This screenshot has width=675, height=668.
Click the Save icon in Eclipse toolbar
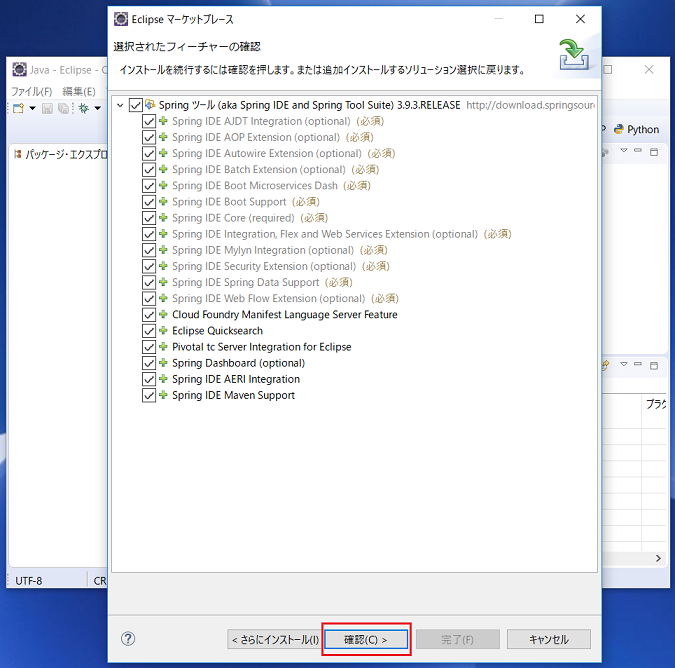47,108
